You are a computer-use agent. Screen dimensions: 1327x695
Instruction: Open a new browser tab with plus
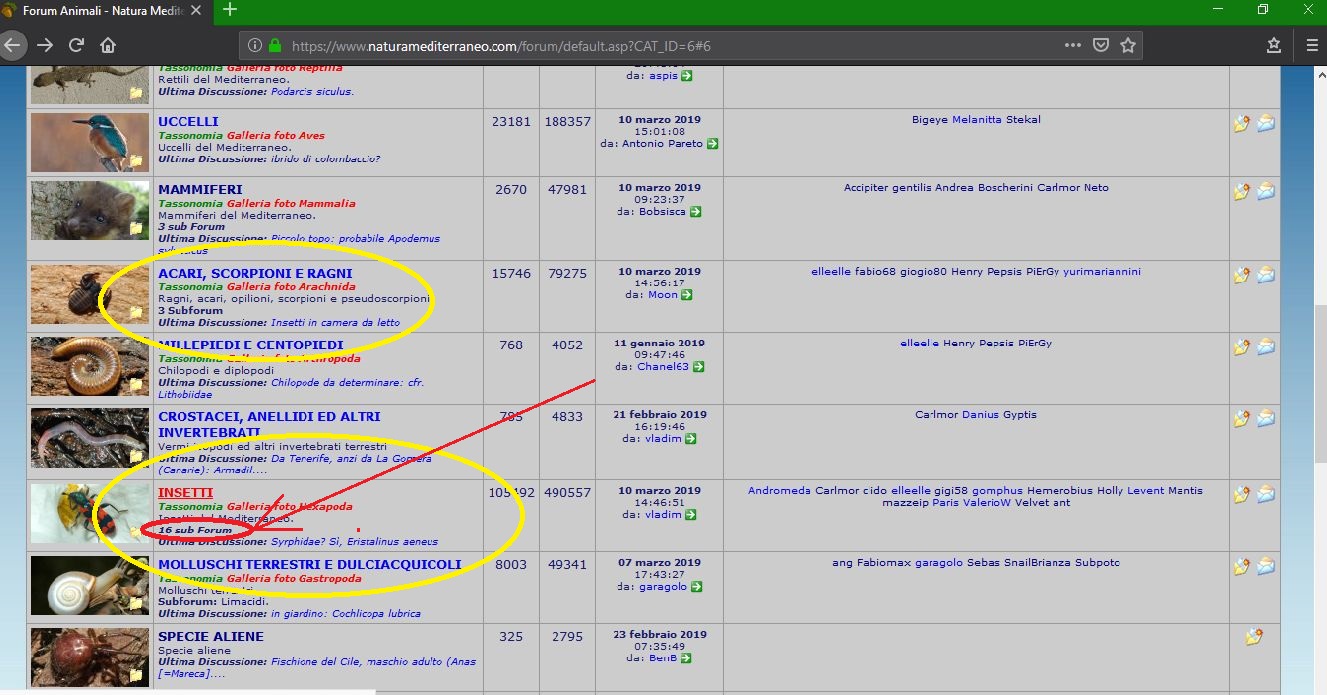[x=230, y=10]
